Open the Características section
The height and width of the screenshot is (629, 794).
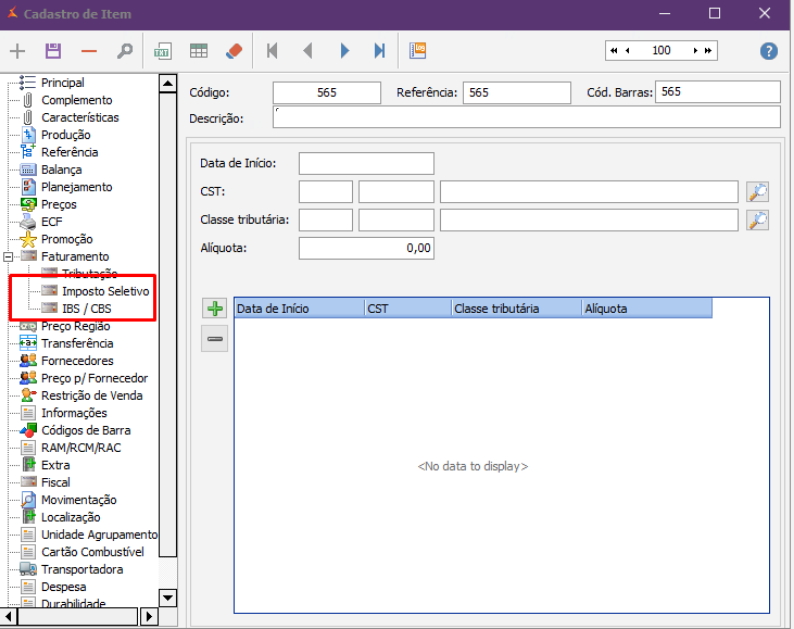(x=80, y=117)
